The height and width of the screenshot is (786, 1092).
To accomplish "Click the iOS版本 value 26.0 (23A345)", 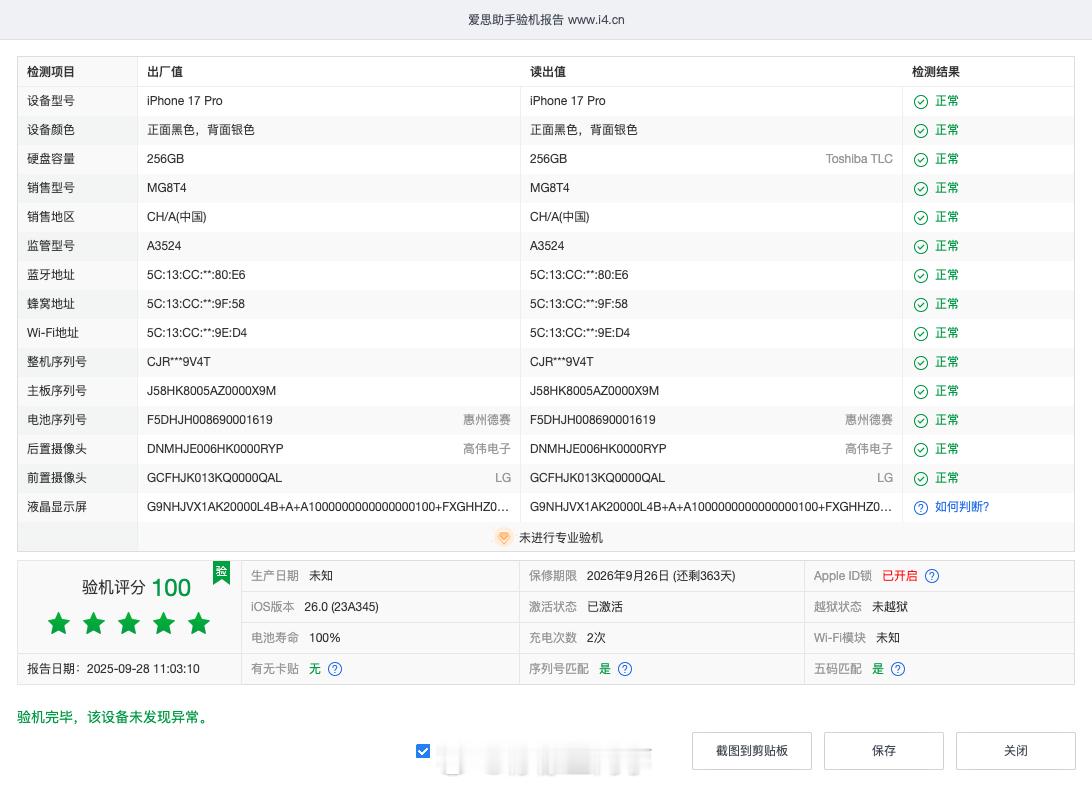I will [x=341, y=607].
